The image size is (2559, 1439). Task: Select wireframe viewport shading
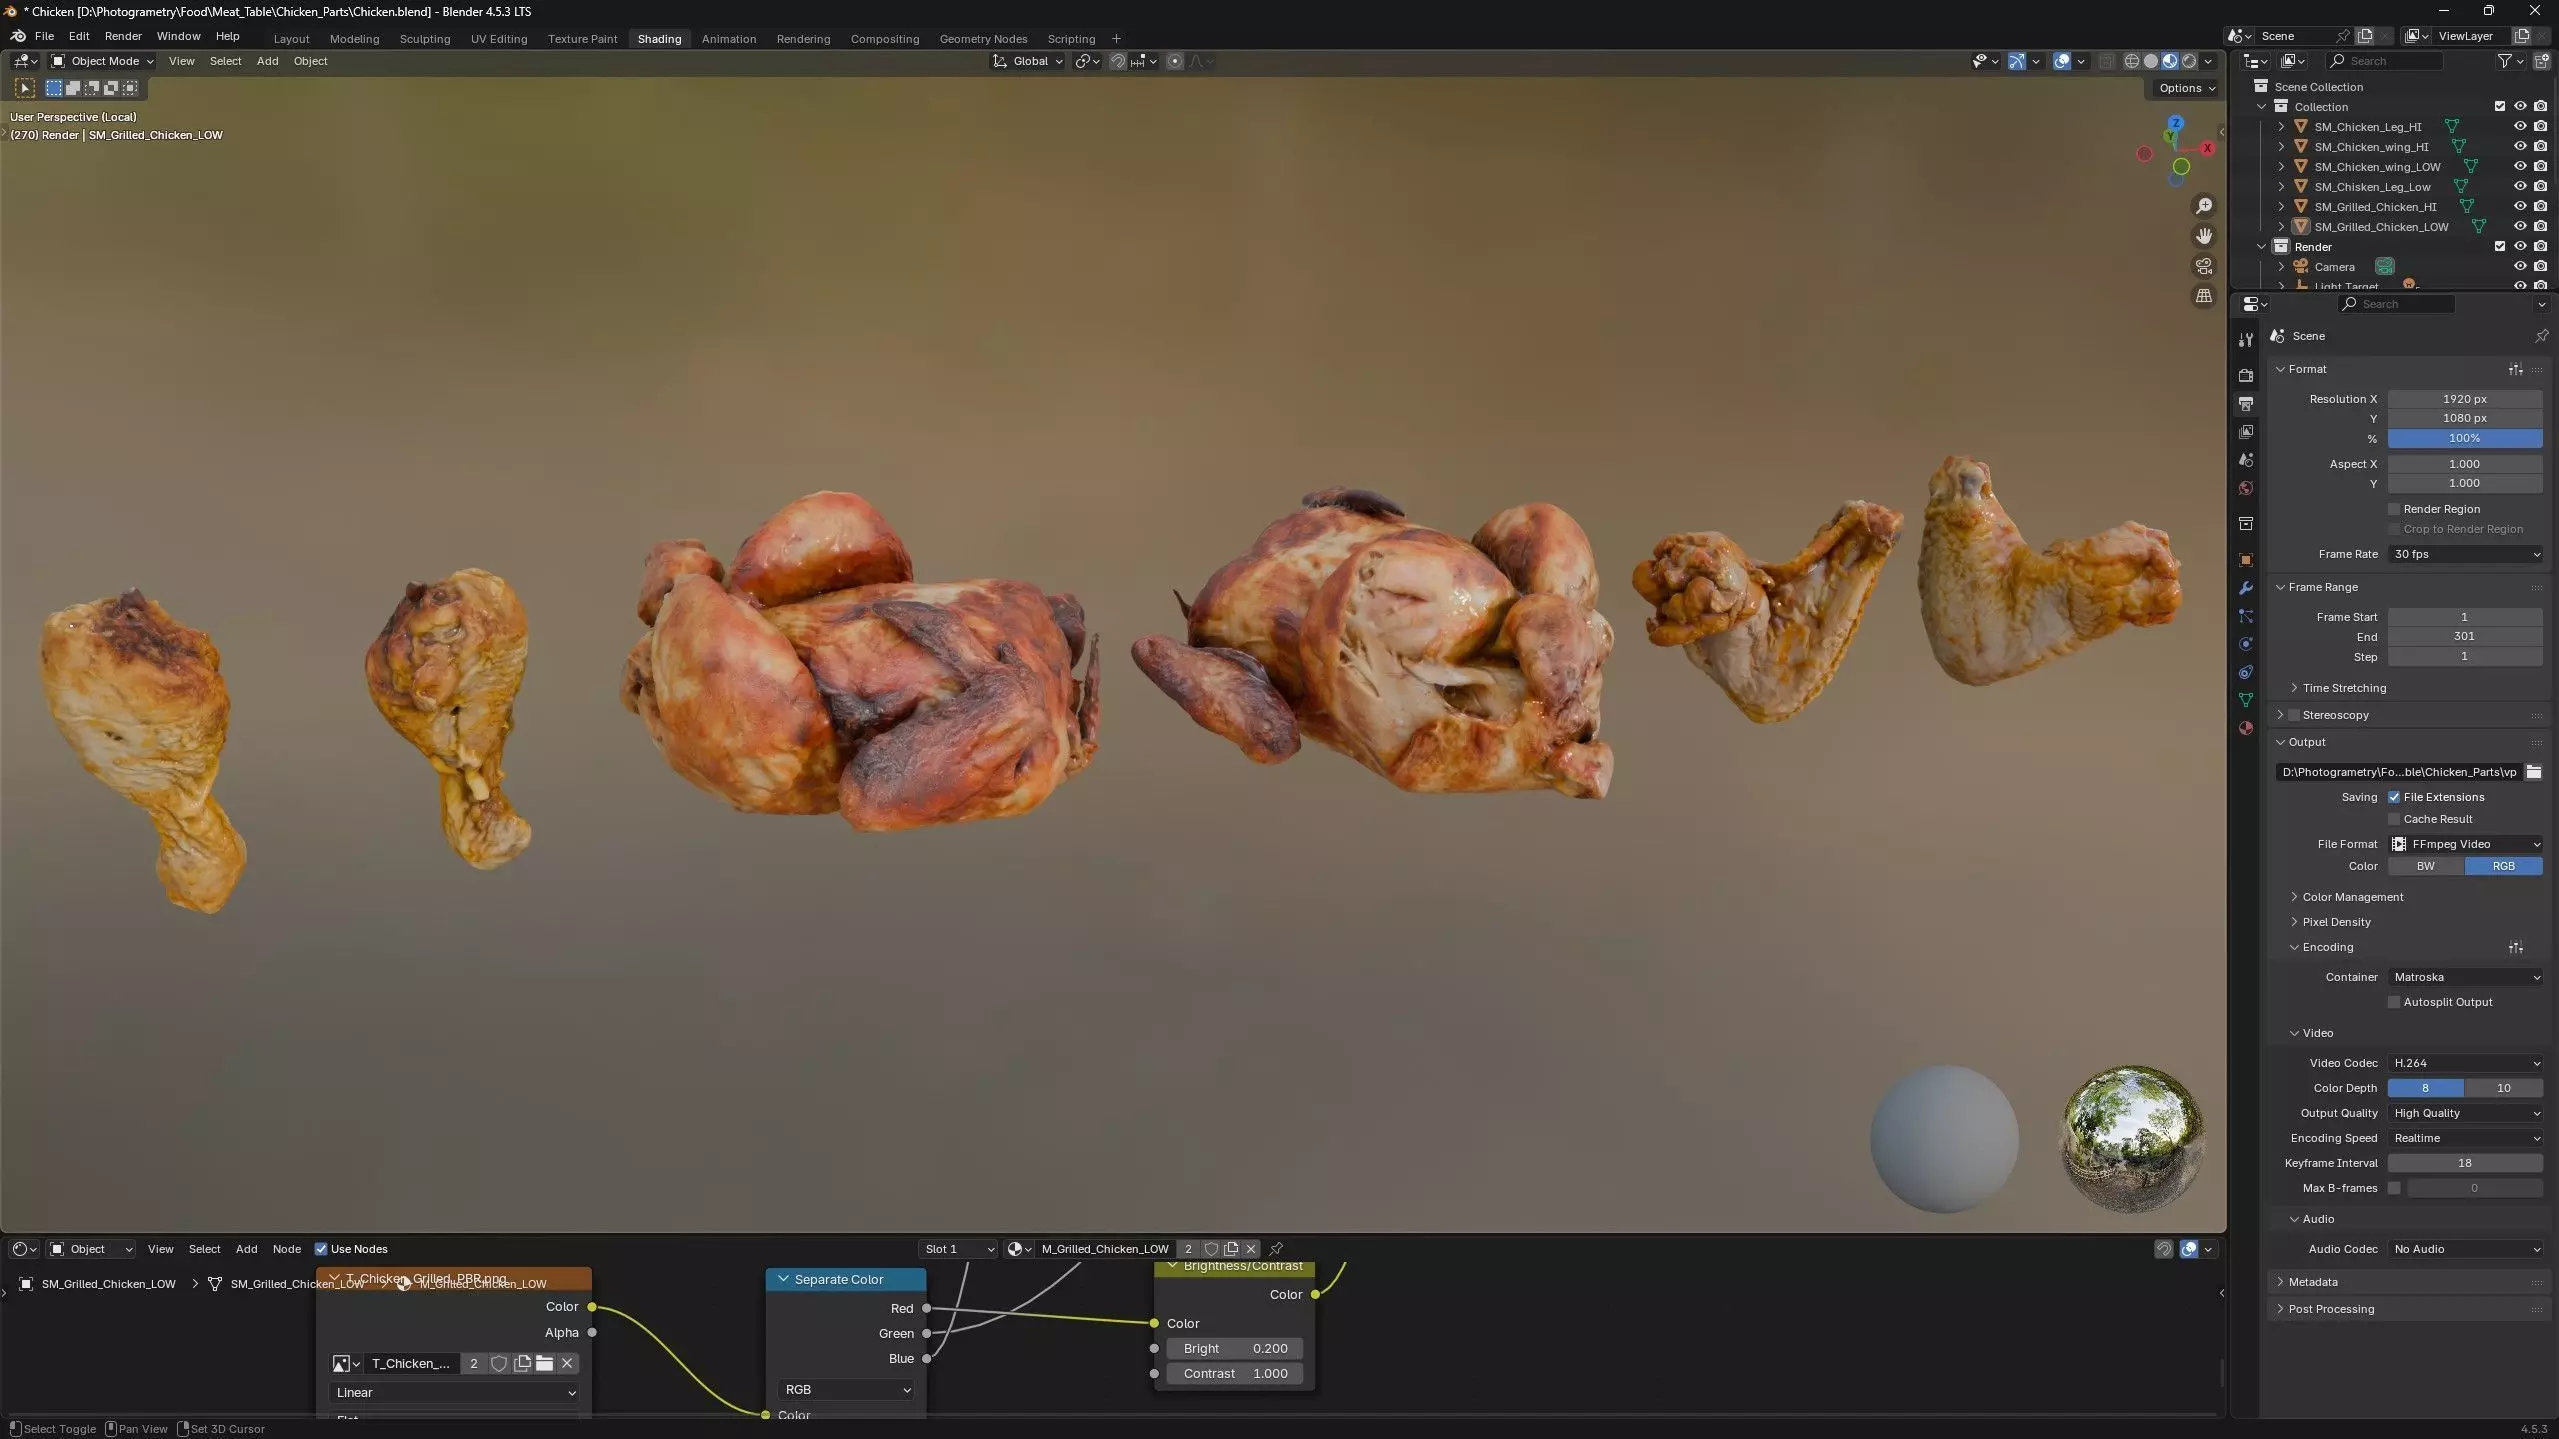point(2132,61)
